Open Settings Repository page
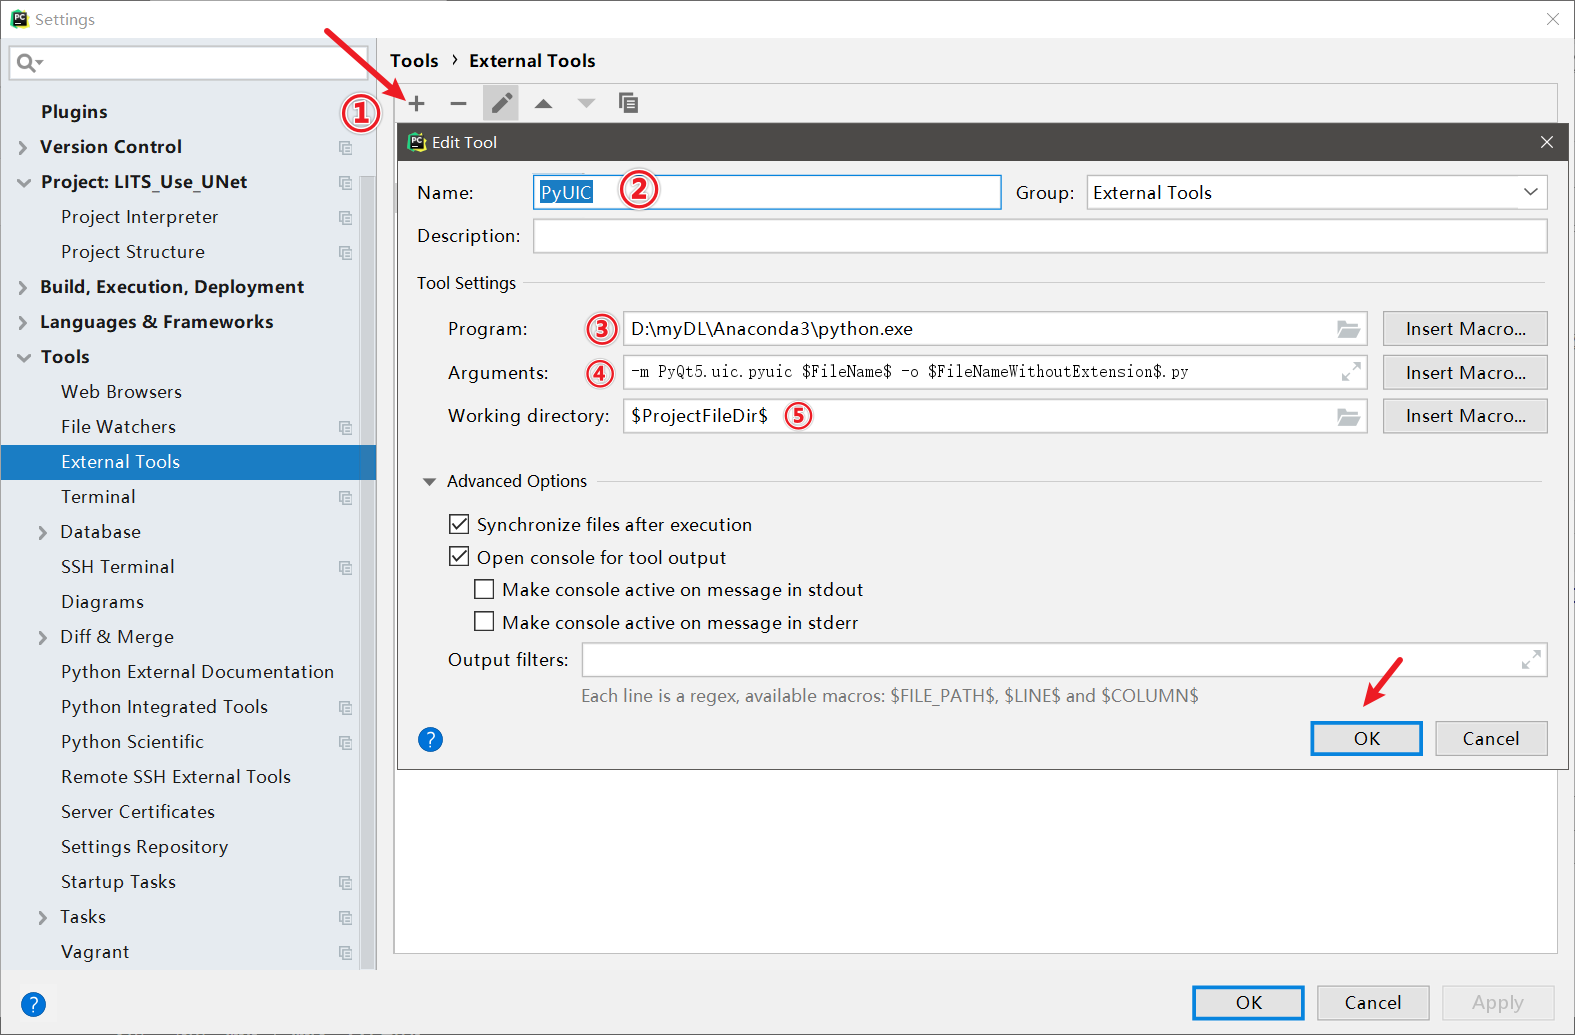Viewport: 1575px width, 1035px height. [144, 846]
